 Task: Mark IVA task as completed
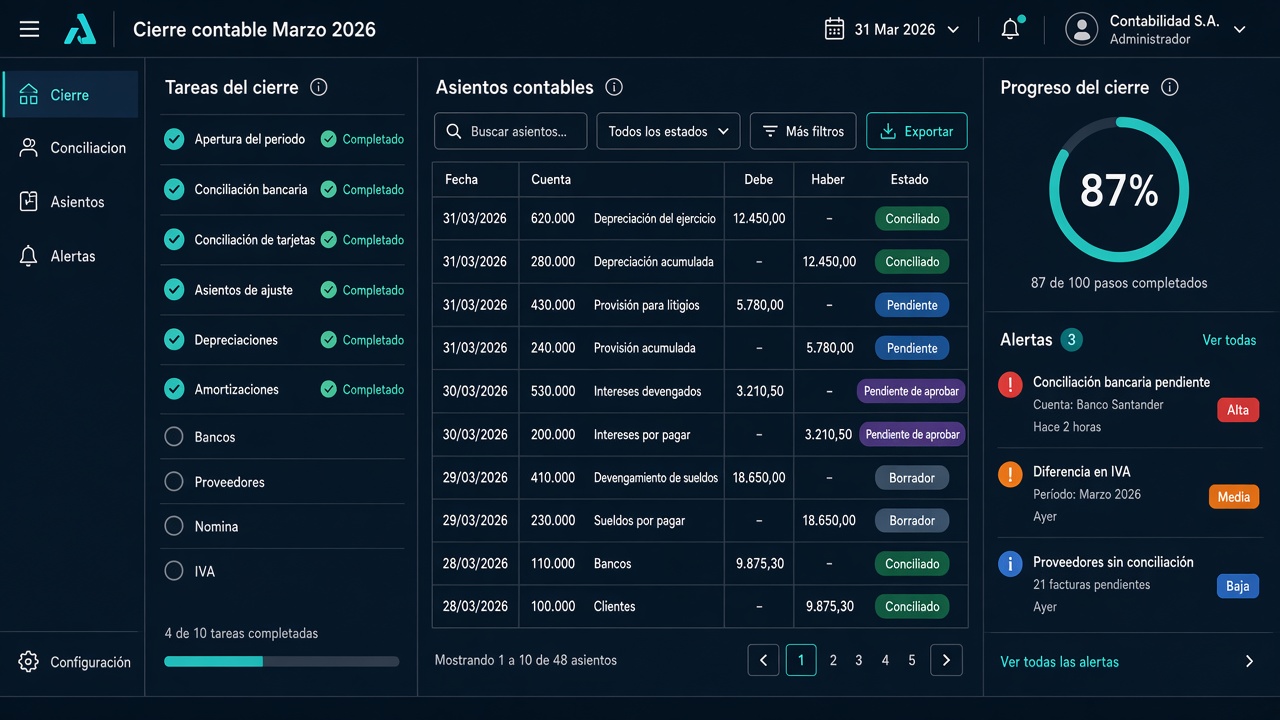tap(174, 571)
